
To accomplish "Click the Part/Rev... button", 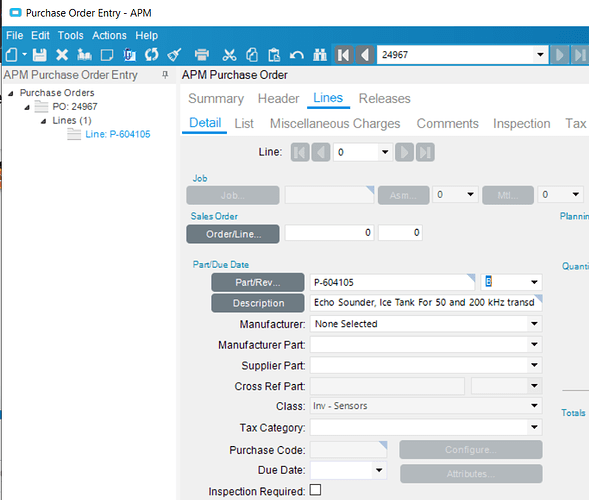I will tap(258, 282).
